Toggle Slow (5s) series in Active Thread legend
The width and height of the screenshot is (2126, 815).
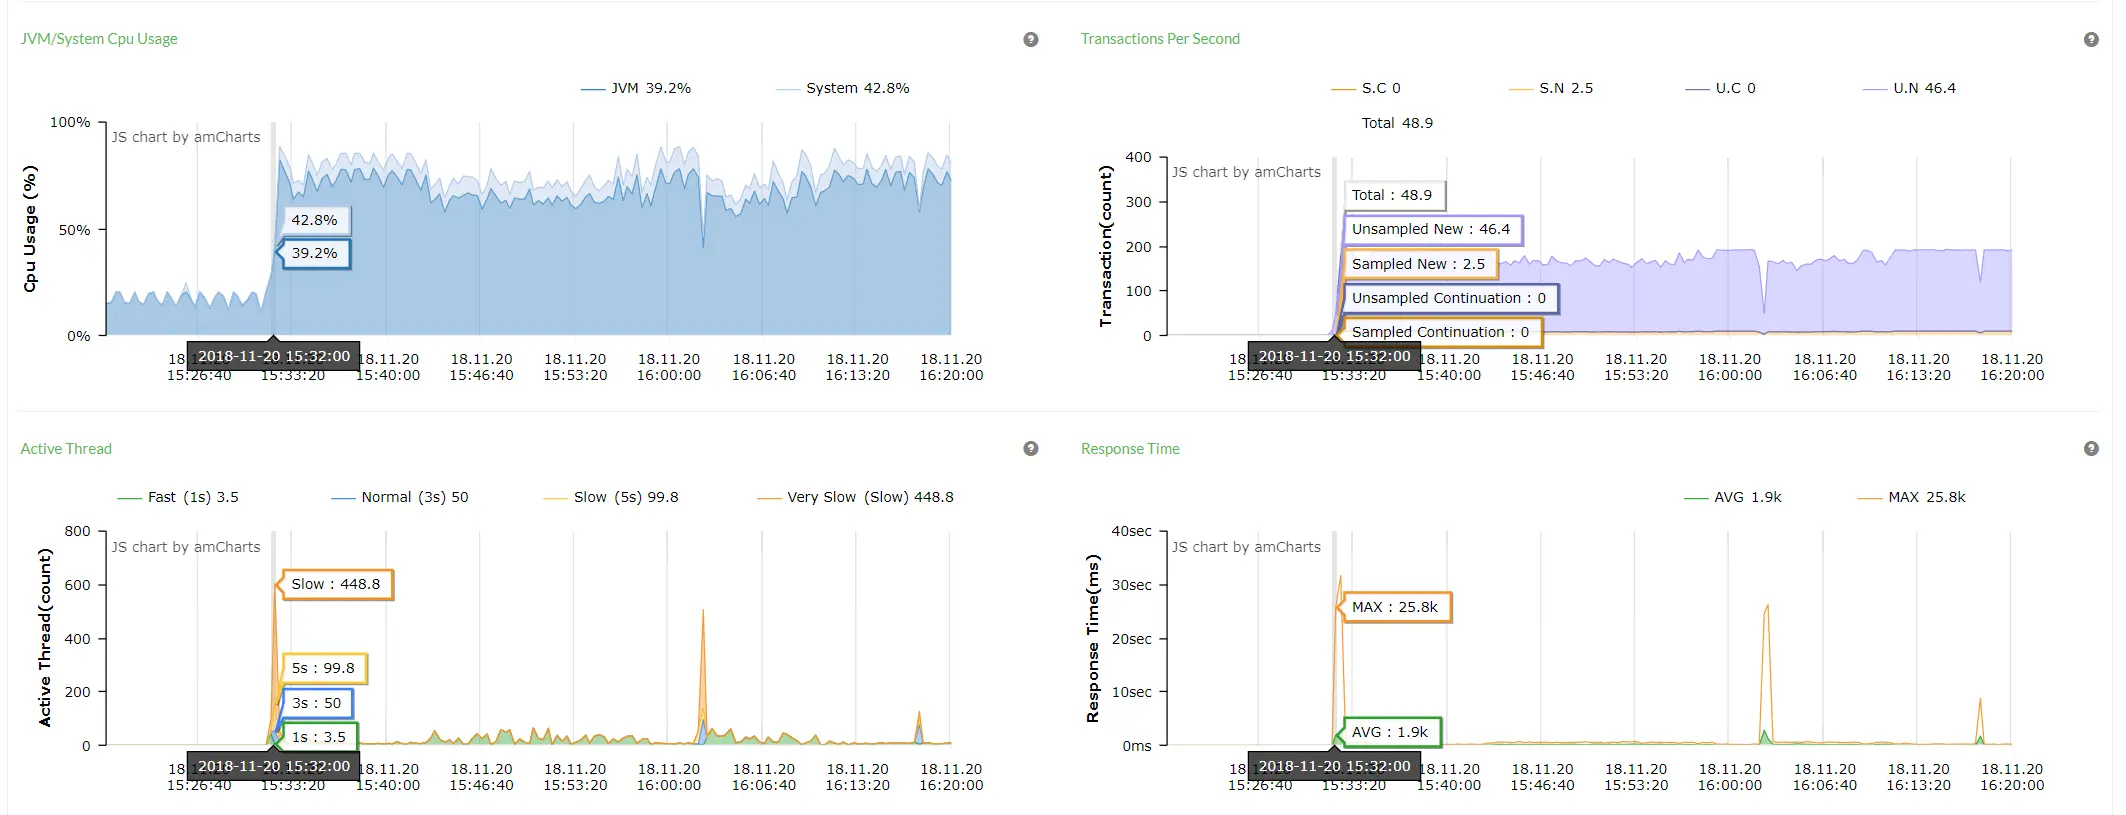tap(611, 497)
